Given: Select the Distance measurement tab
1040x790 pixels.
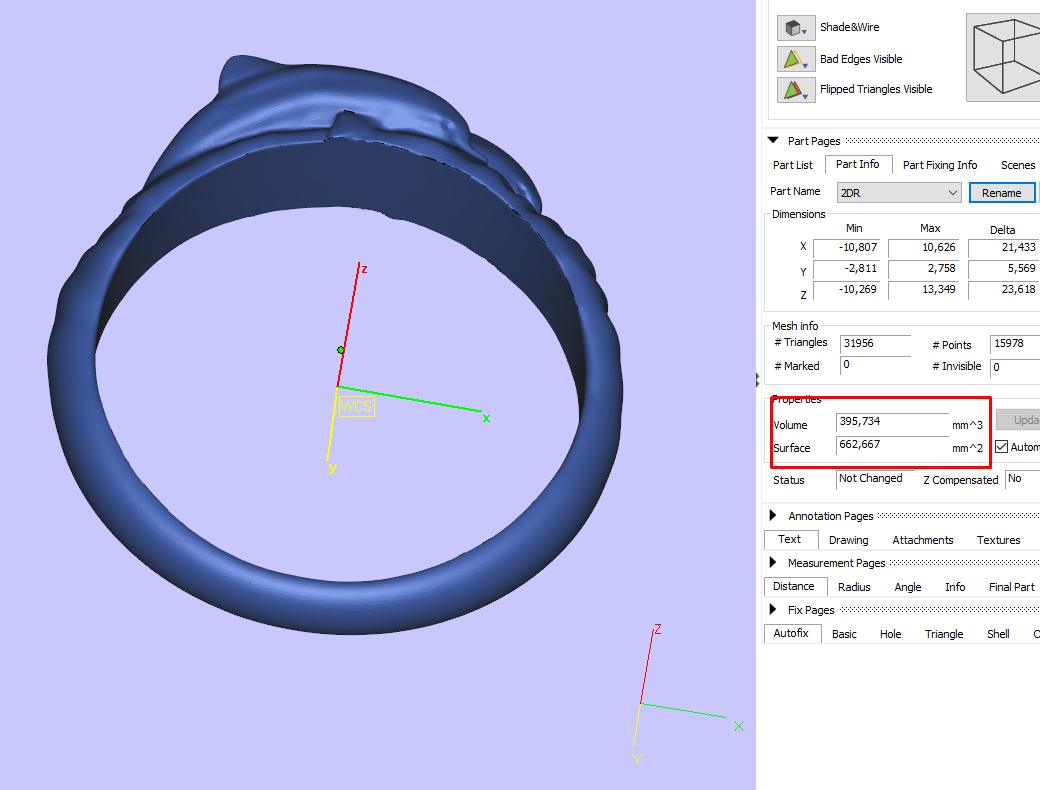Looking at the screenshot, I should click(795, 586).
